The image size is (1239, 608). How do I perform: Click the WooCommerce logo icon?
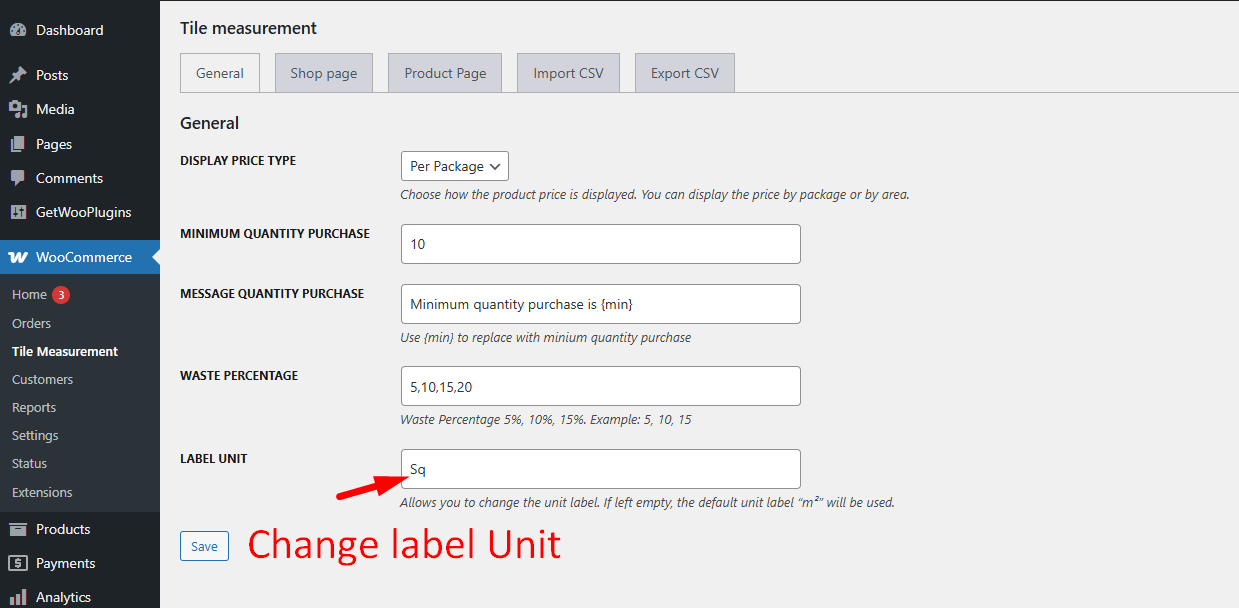tap(18, 257)
